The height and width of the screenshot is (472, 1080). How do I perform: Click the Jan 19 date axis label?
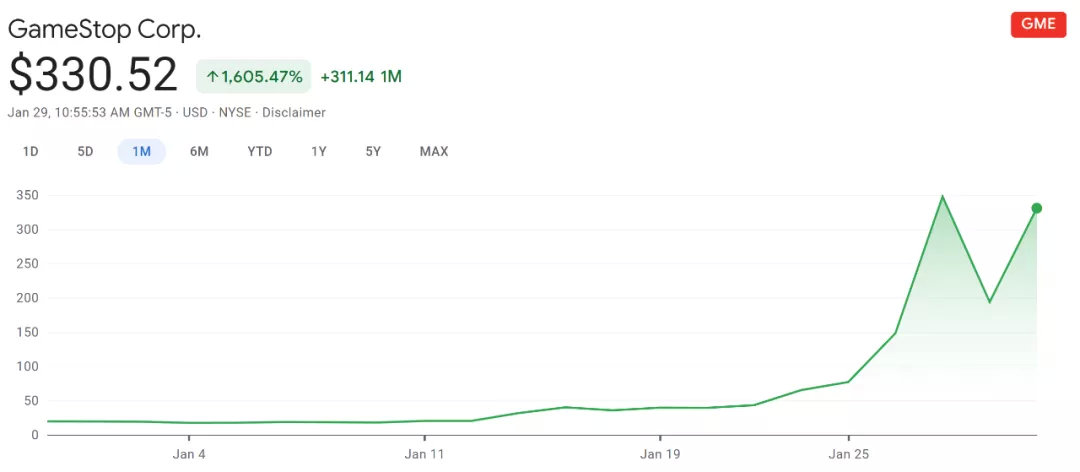659,454
